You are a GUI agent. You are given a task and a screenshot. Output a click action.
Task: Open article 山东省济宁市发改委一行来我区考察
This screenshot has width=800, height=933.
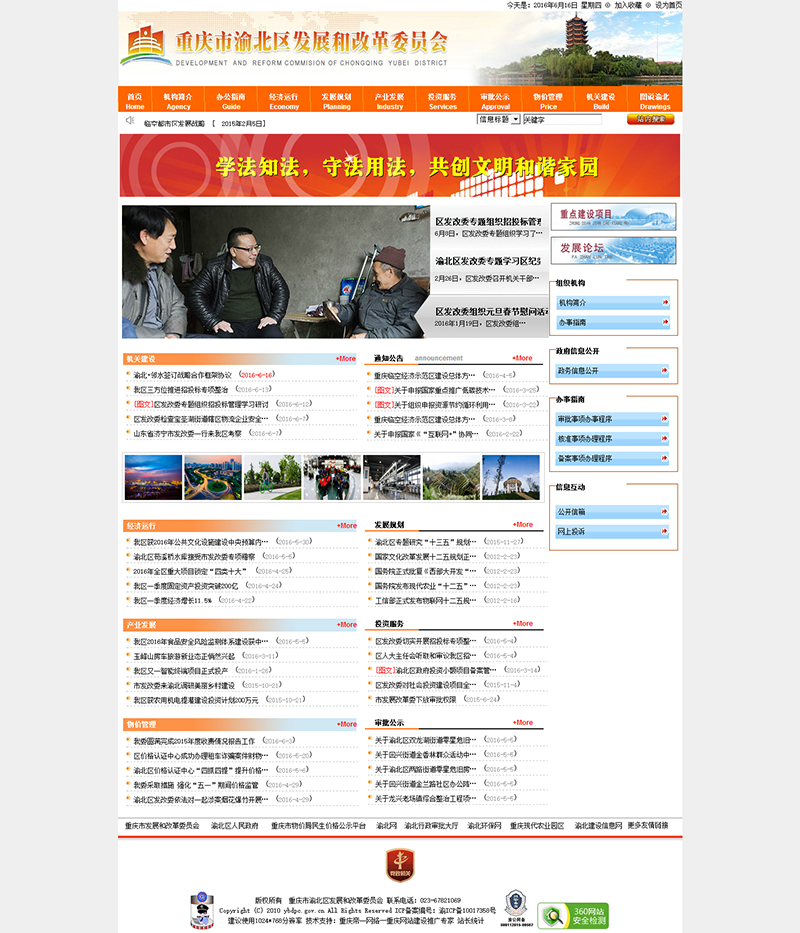pos(188,434)
